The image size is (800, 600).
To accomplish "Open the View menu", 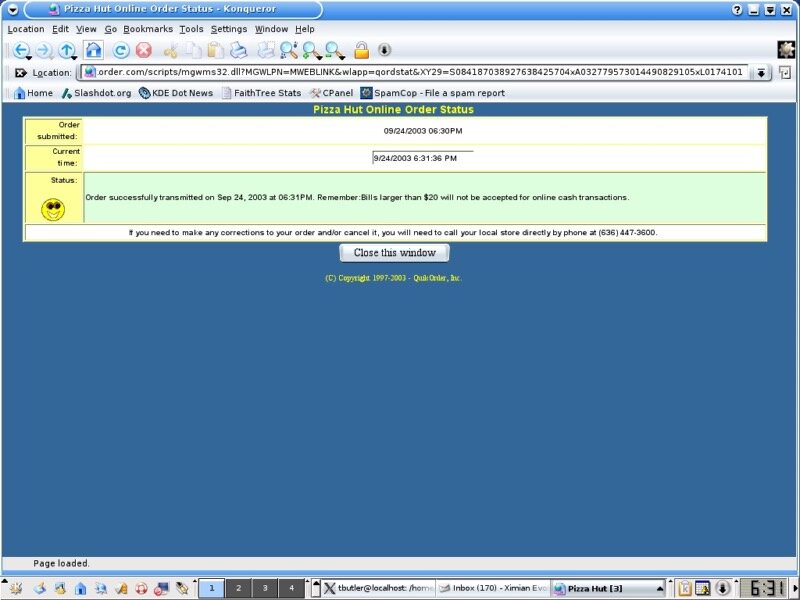I will 86,29.
